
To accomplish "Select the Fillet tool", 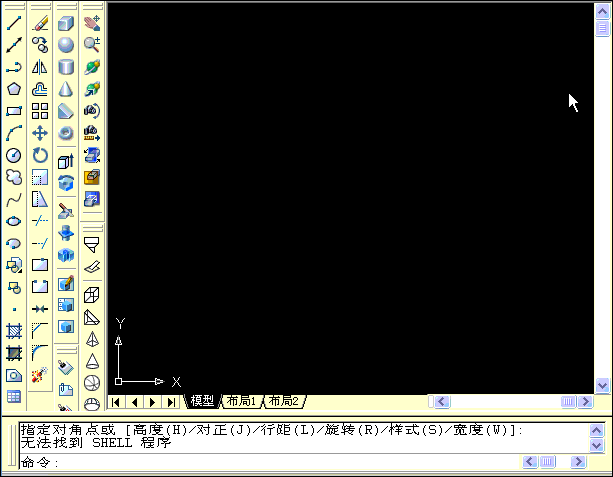I will click(40, 353).
